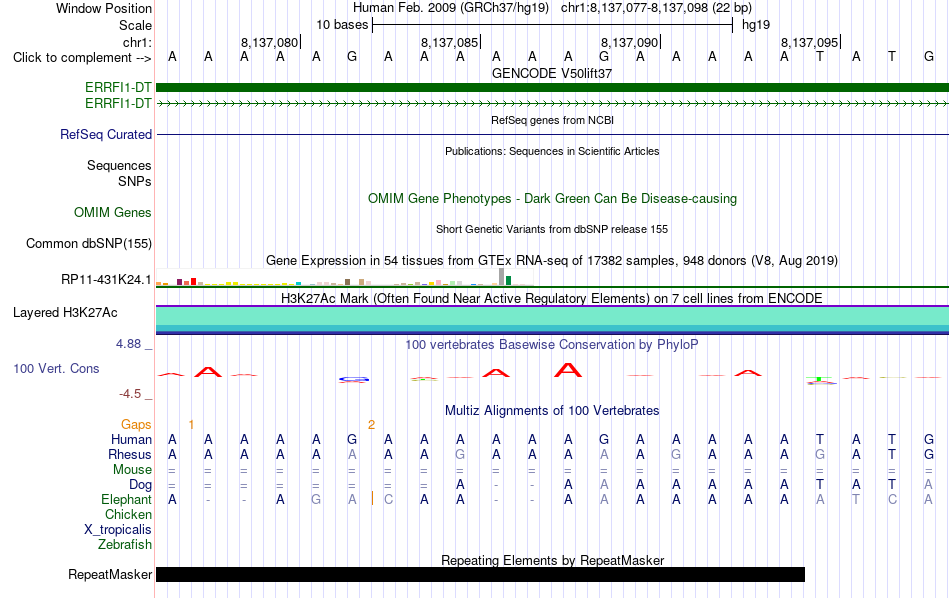The width and height of the screenshot is (950, 598).
Task: Click the blue G letter in PhyloP logo
Action: [x=354, y=379]
